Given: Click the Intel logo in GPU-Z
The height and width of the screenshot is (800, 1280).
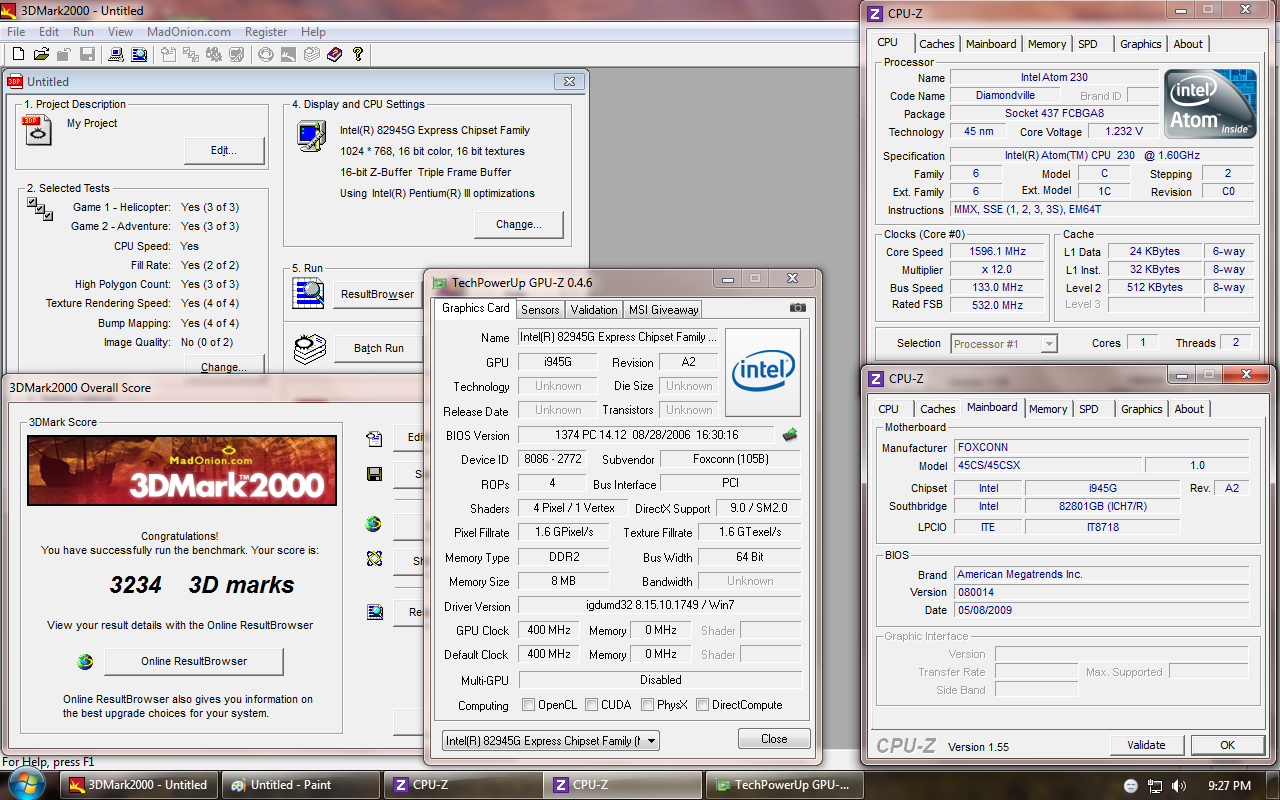Looking at the screenshot, I should 762,372.
